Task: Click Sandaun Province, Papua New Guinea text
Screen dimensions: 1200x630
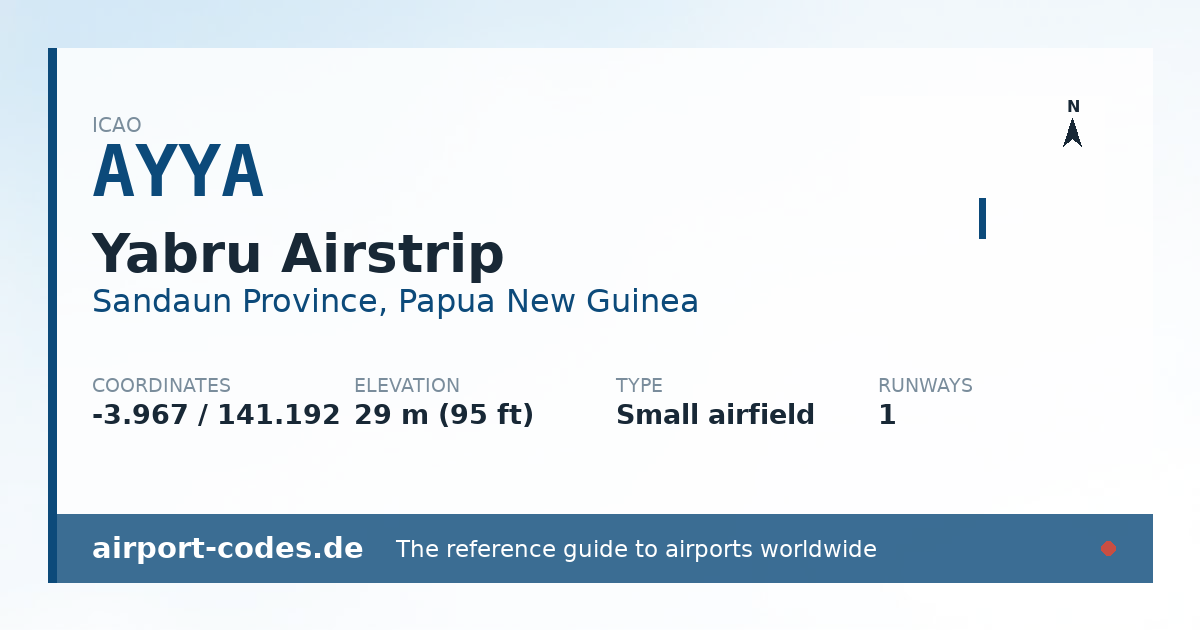Action: pyautogui.click(x=395, y=301)
